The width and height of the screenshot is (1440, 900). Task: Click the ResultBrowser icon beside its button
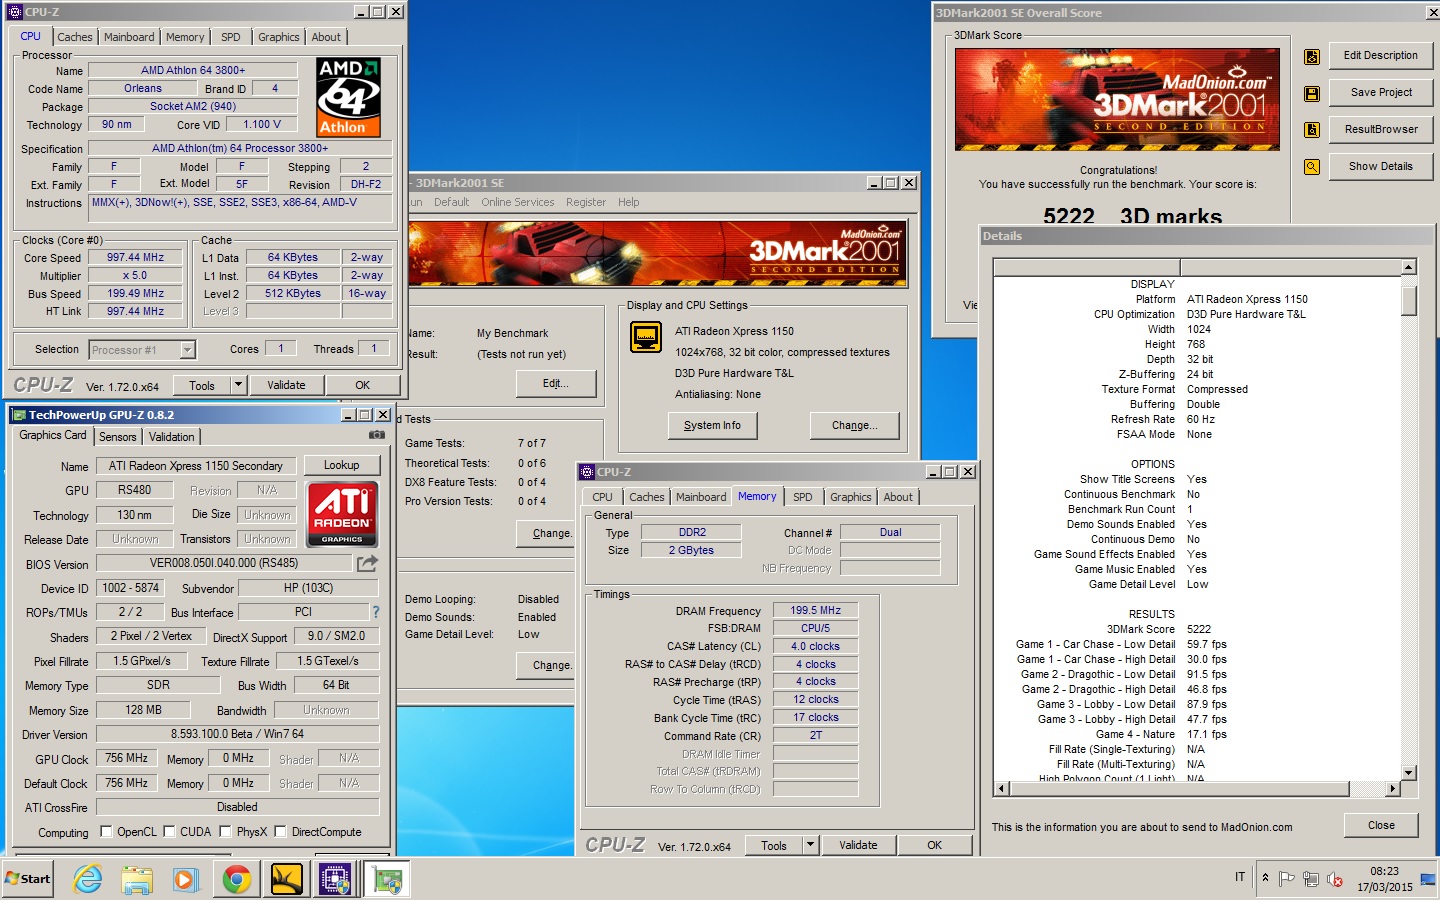coord(1312,130)
